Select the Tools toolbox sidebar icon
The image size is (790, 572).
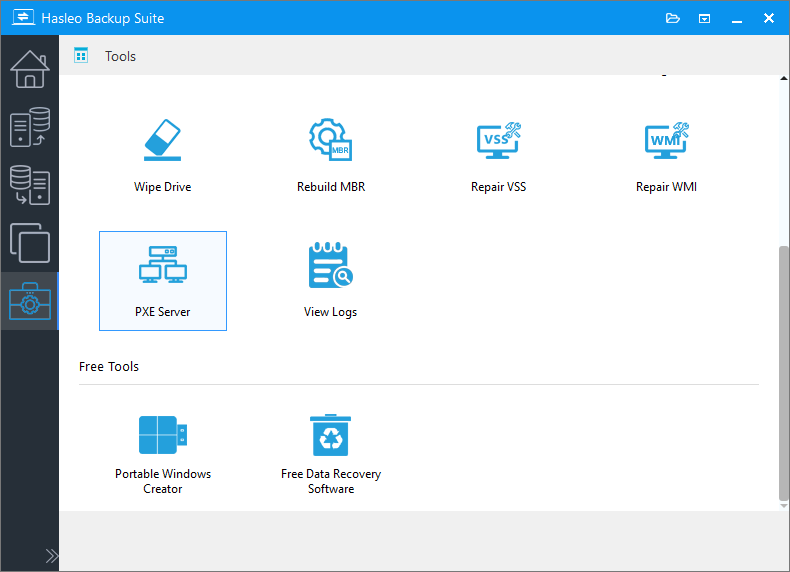(30, 301)
